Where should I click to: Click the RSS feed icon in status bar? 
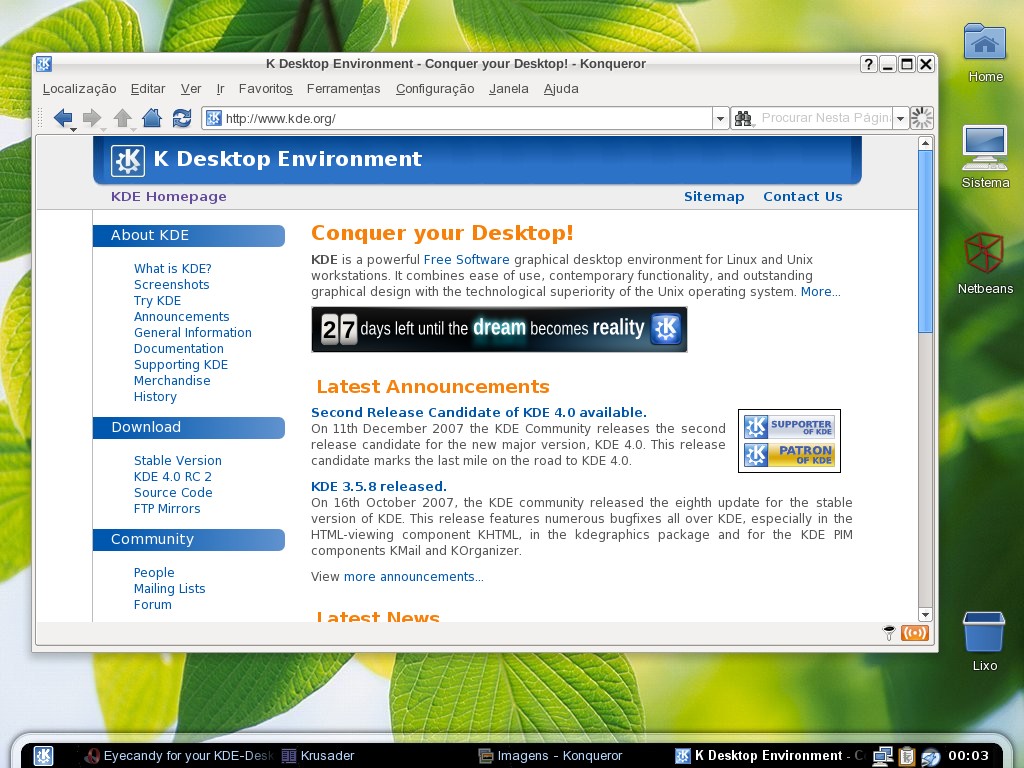[914, 633]
